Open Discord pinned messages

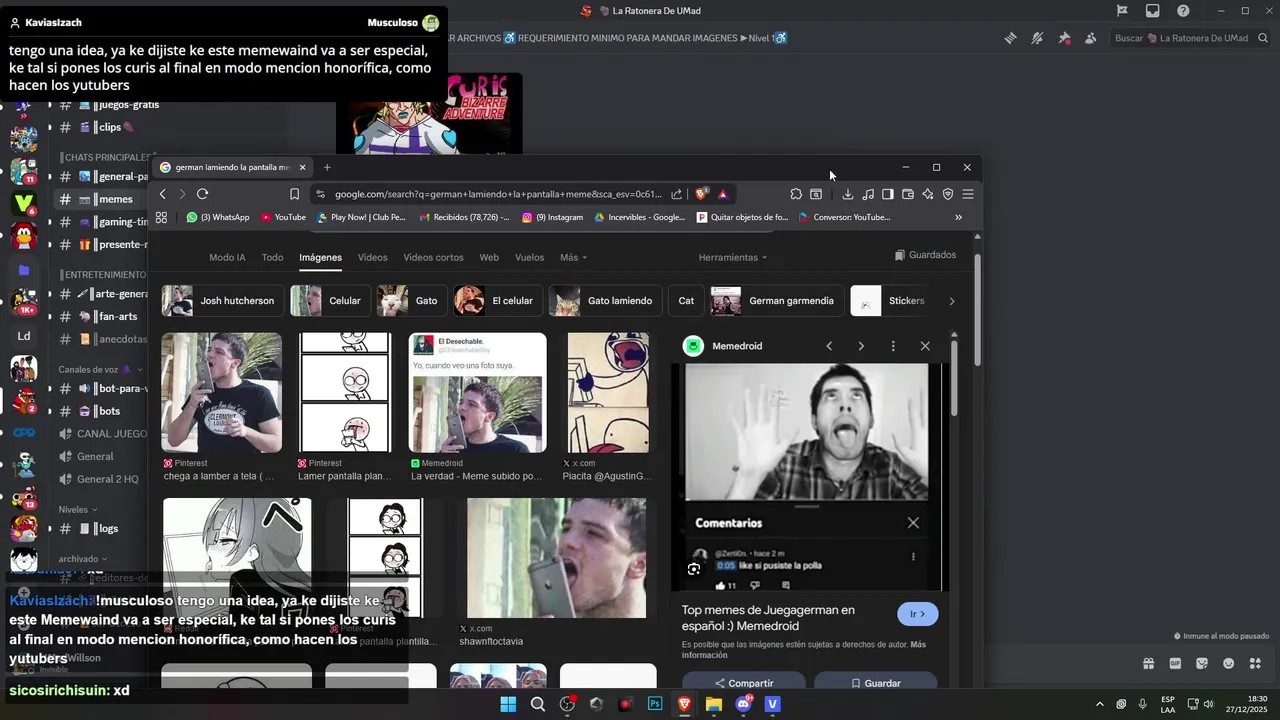pos(1064,38)
